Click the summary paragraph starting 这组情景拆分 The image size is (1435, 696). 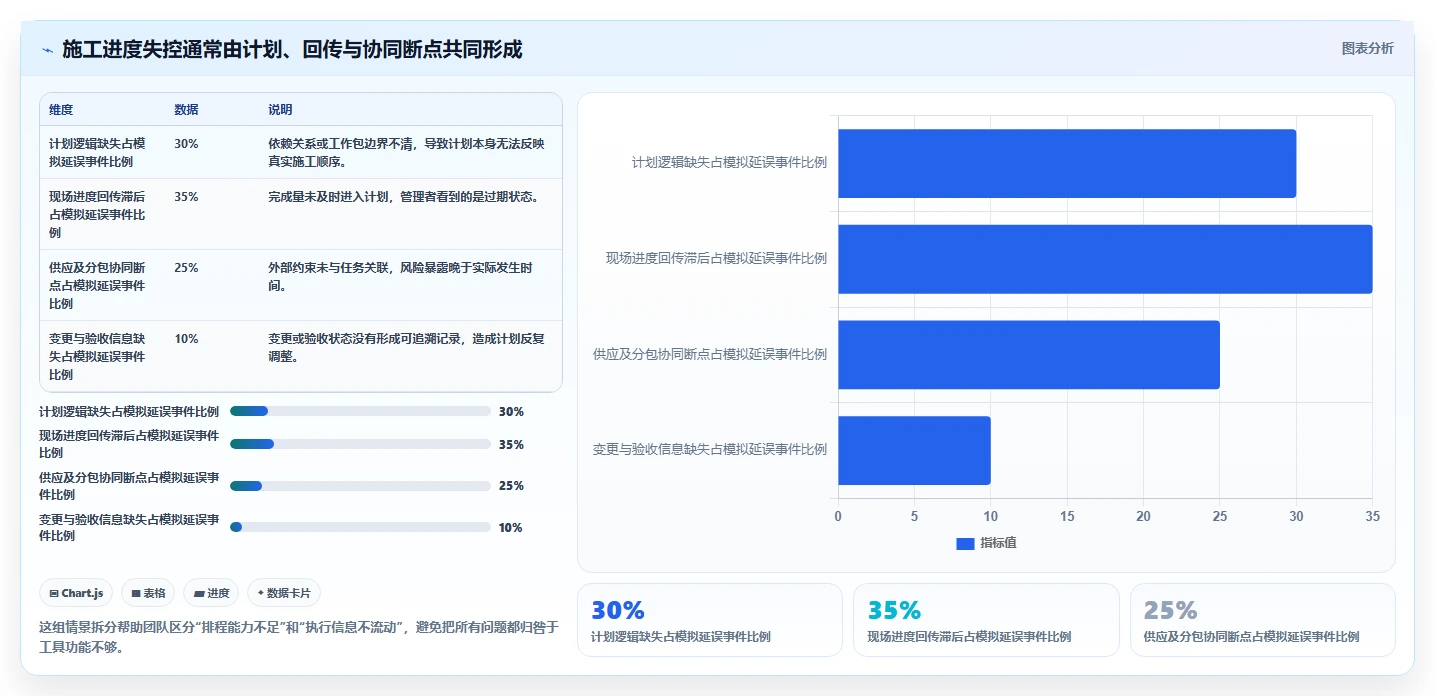click(x=298, y=637)
